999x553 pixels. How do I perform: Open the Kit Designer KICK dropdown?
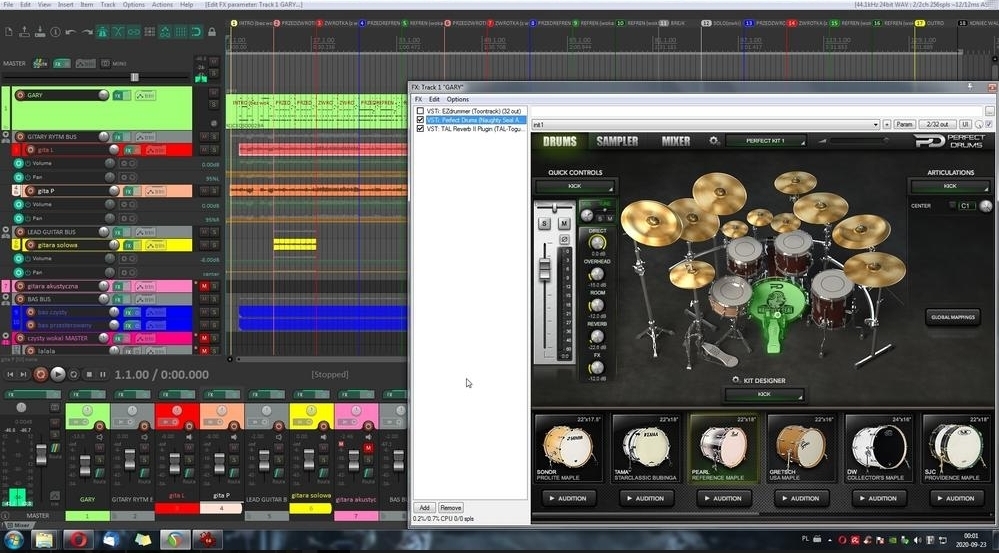pyautogui.click(x=764, y=394)
